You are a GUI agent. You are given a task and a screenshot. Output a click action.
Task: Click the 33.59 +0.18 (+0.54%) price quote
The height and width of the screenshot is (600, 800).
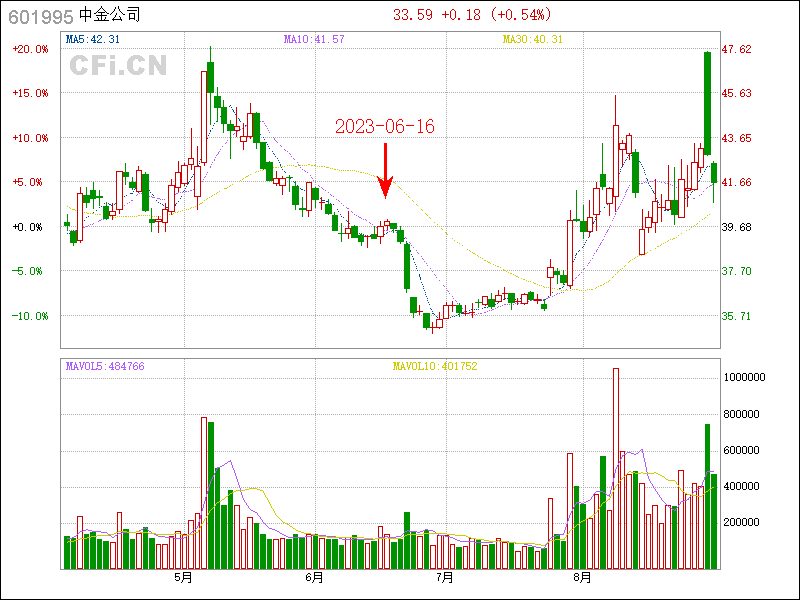pos(472,15)
